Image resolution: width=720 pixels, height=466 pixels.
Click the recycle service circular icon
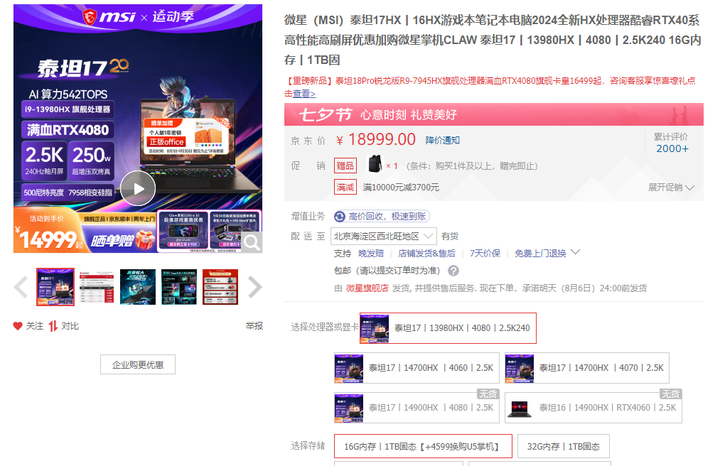pos(340,217)
